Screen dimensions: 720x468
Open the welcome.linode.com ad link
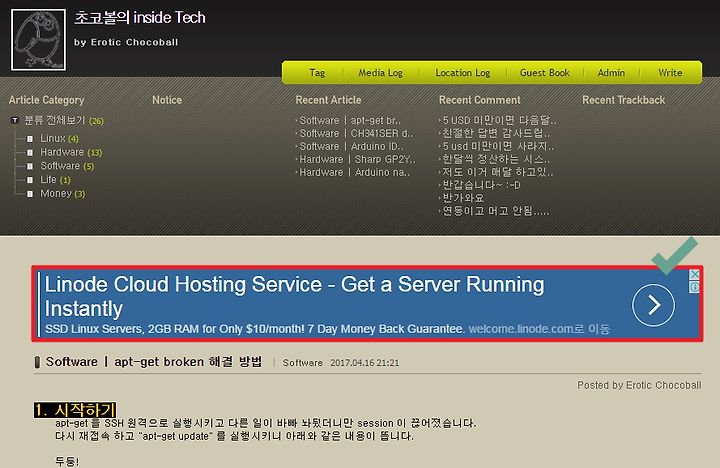click(x=539, y=329)
